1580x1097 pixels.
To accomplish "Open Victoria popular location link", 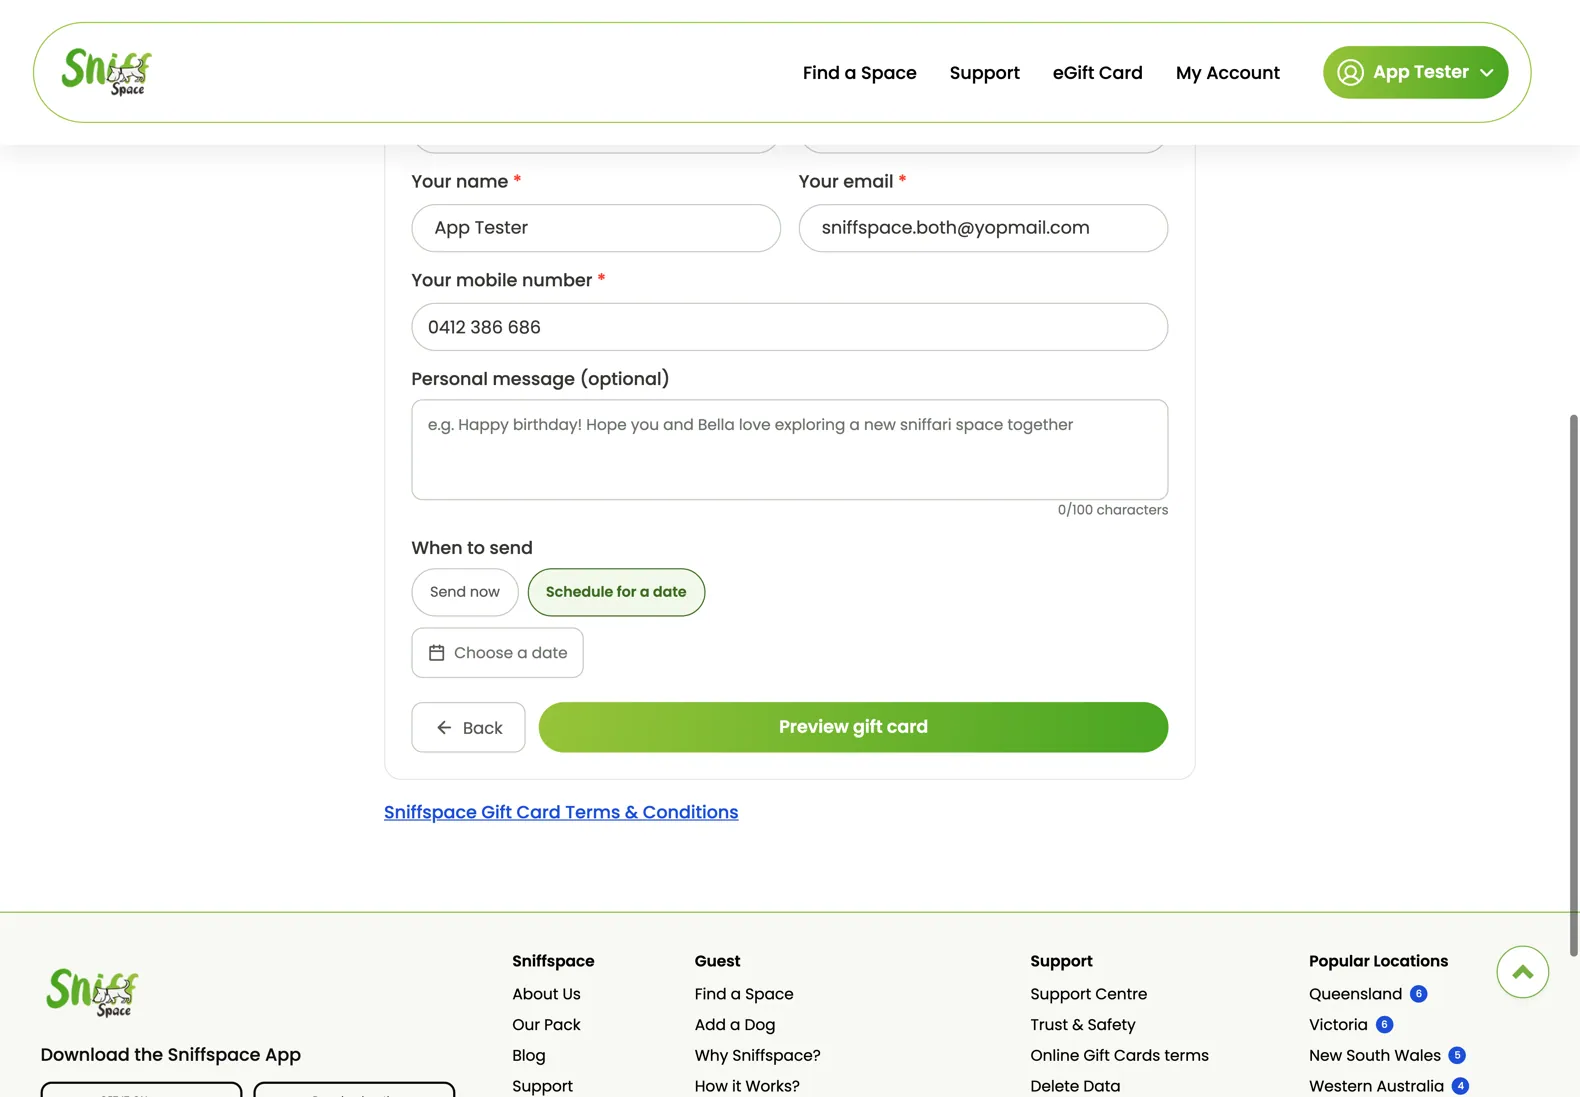I will pos(1338,1025).
